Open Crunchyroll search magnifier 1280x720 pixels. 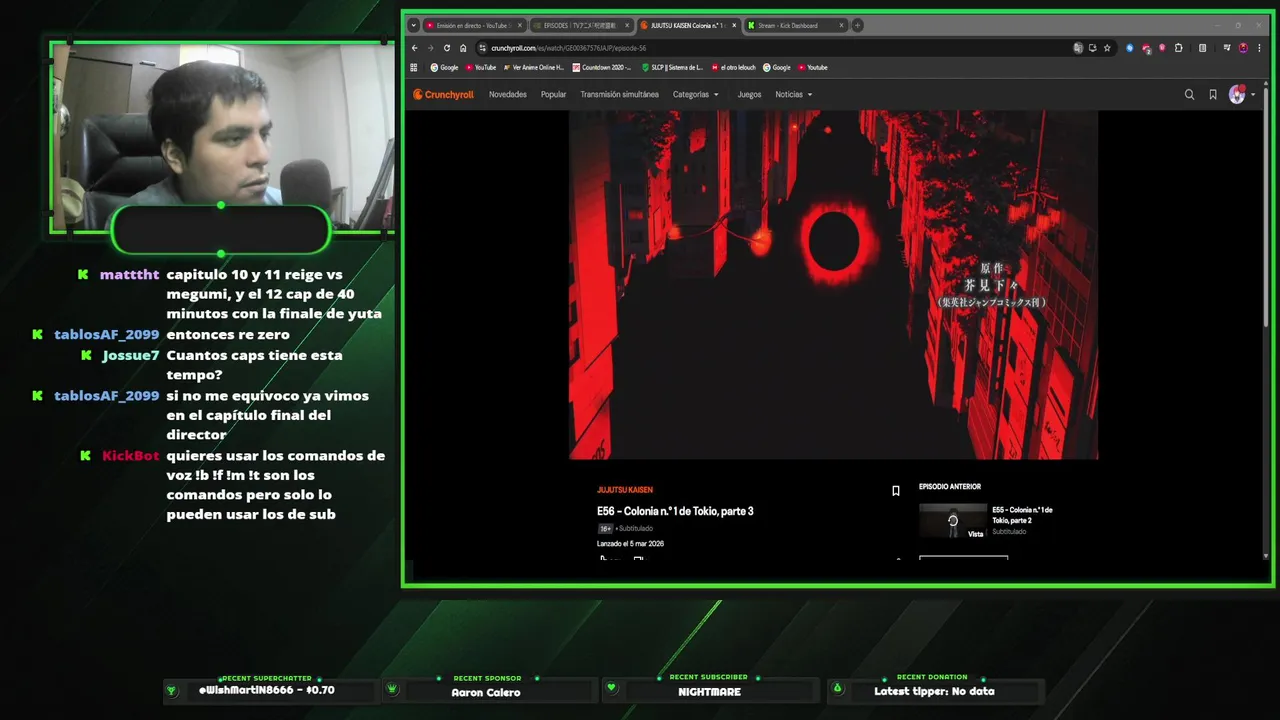pyautogui.click(x=1189, y=95)
